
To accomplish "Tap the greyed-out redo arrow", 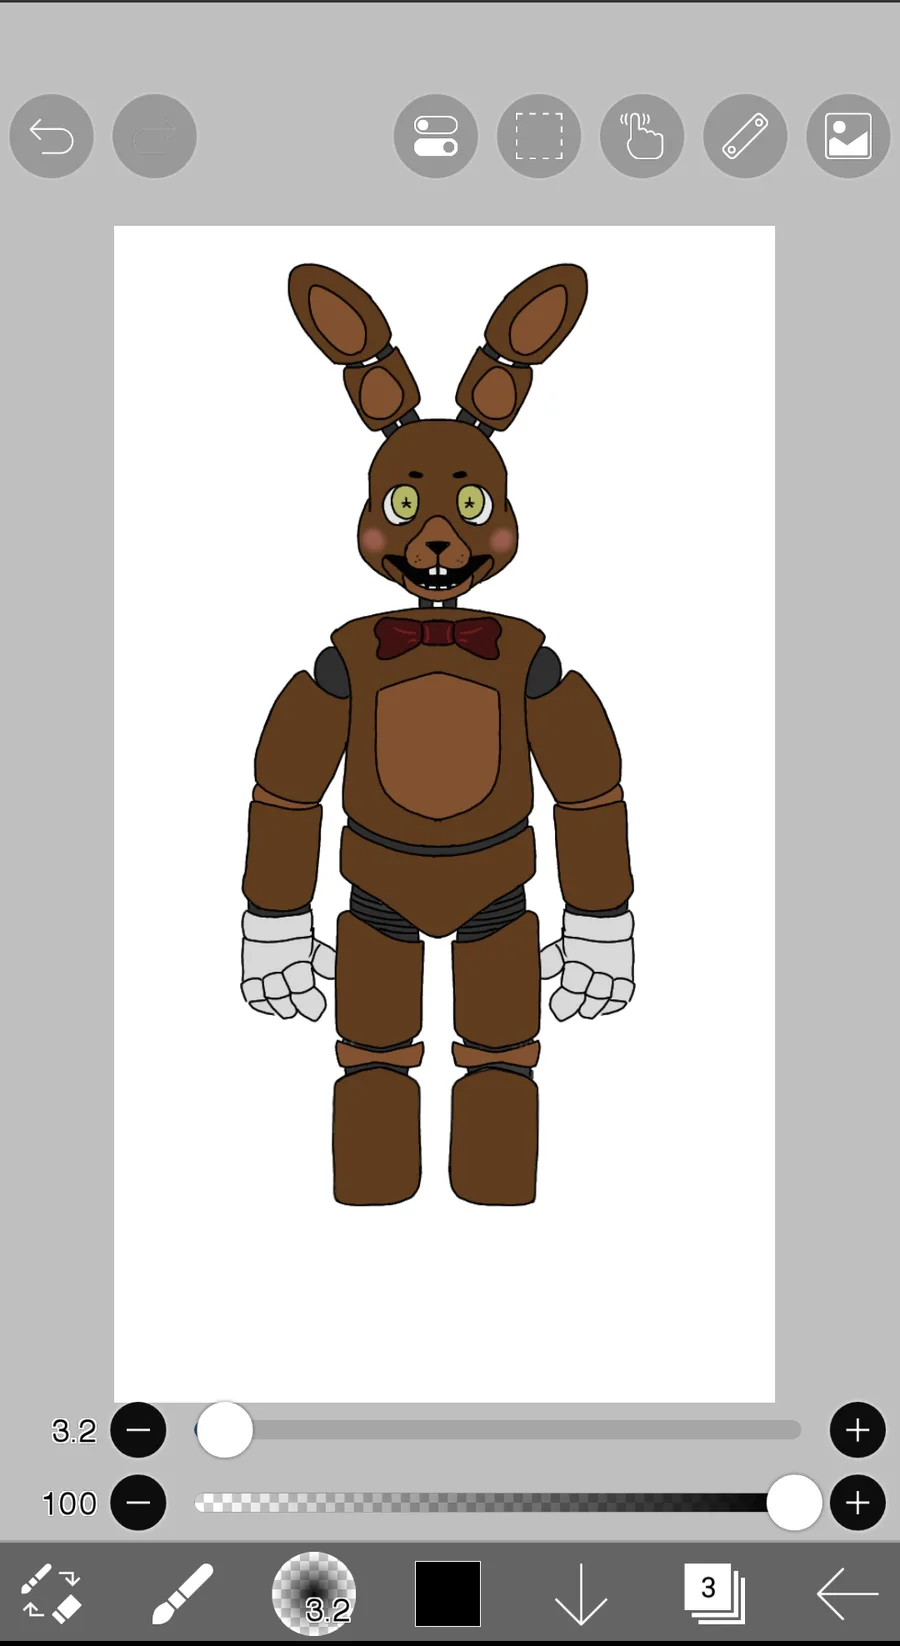I will click(x=154, y=136).
